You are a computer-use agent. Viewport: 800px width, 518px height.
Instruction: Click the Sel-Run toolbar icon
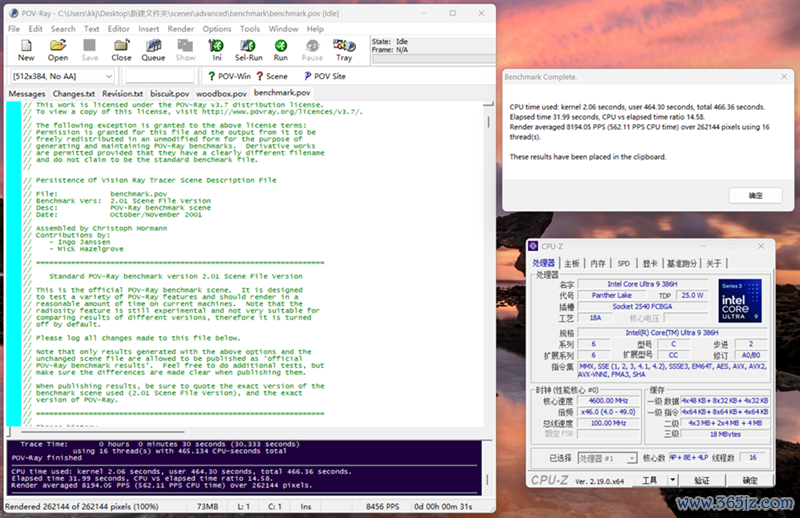pos(248,50)
